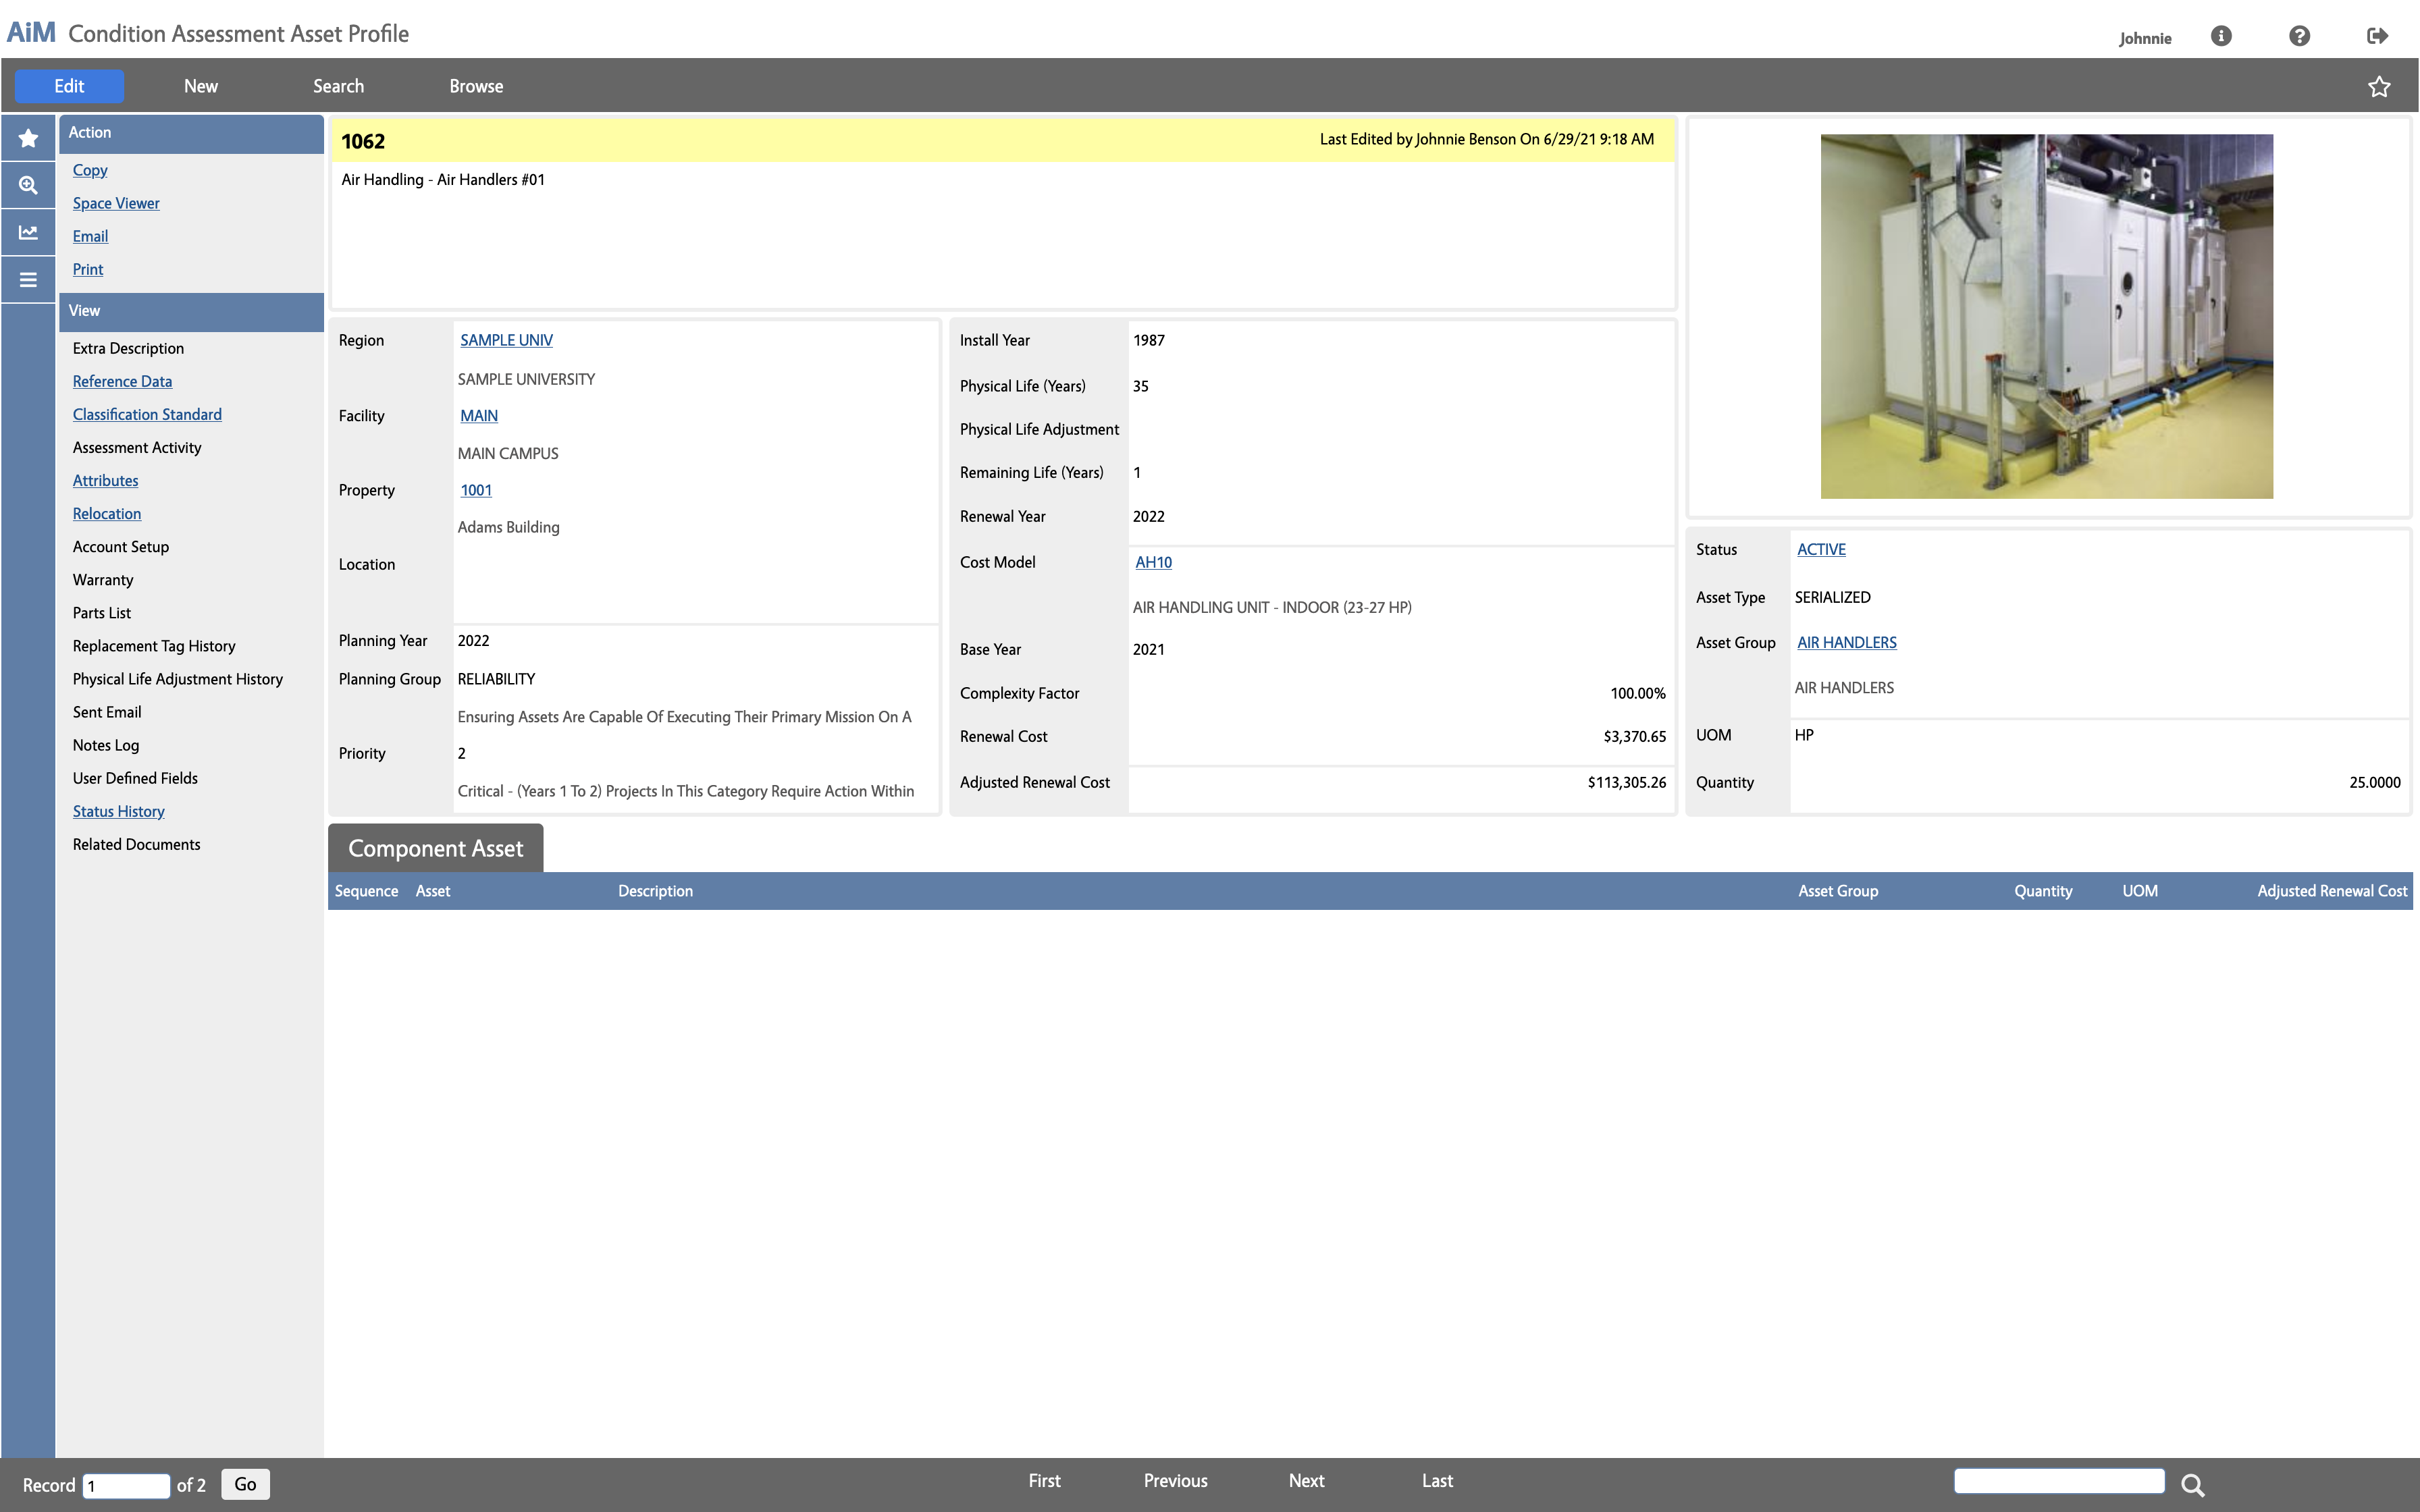Expand the Extra Description view option

point(126,348)
